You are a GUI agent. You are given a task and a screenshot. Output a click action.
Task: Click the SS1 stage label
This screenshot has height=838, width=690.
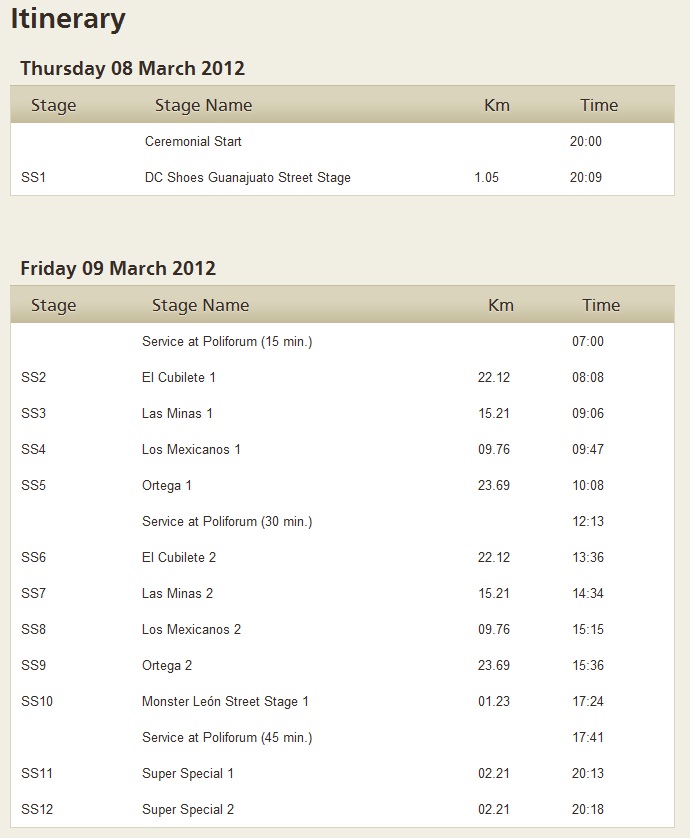coord(34,178)
